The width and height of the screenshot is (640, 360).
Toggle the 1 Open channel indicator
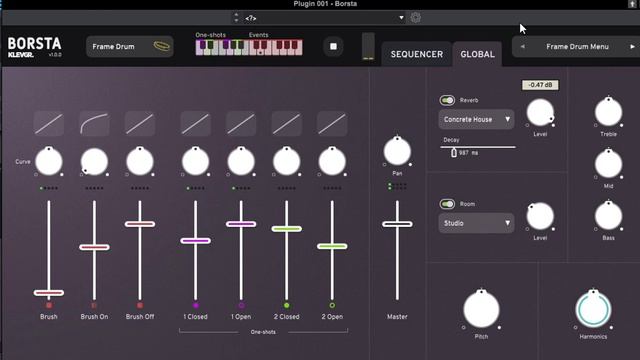tap(241, 305)
